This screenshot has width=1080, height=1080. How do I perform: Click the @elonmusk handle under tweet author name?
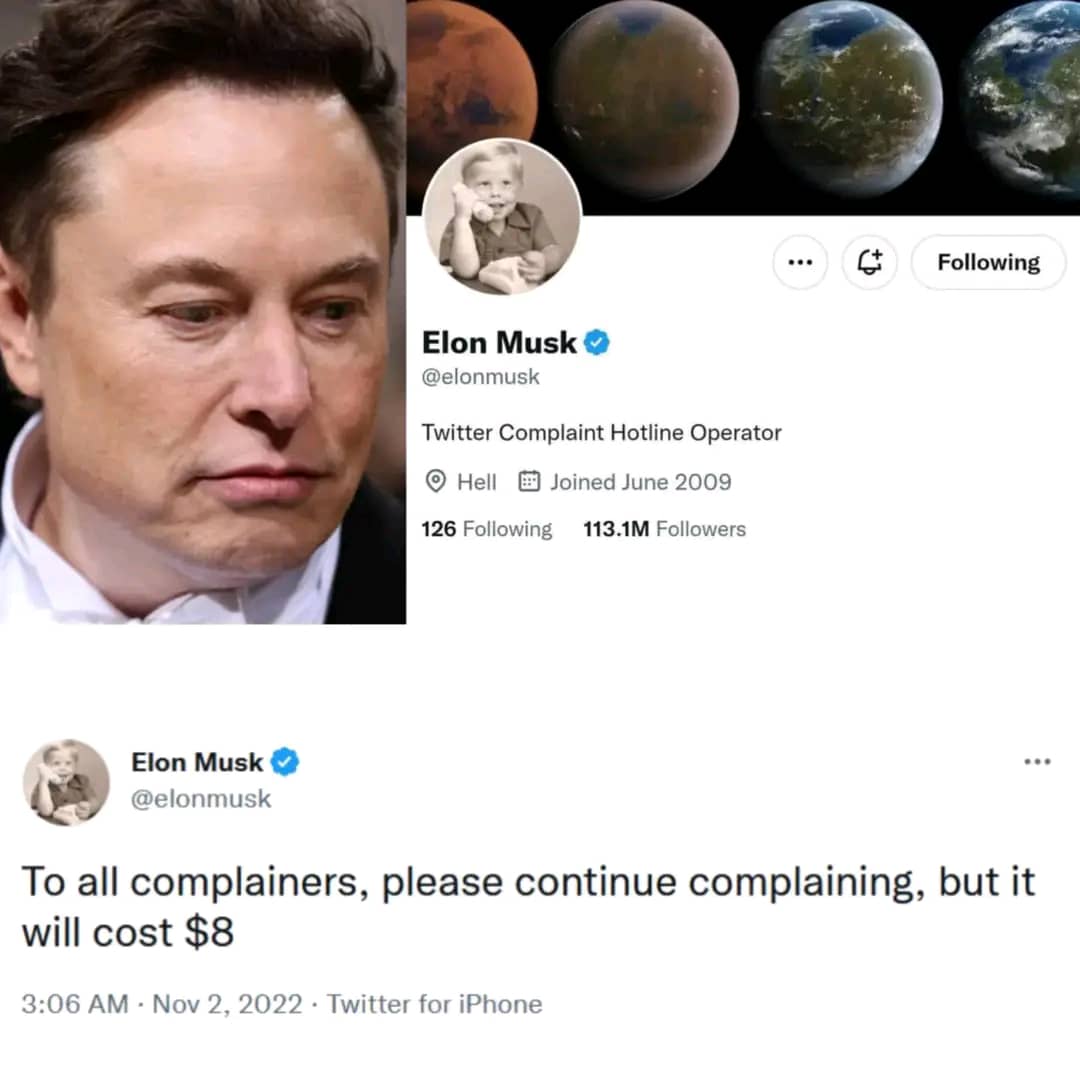click(x=201, y=799)
